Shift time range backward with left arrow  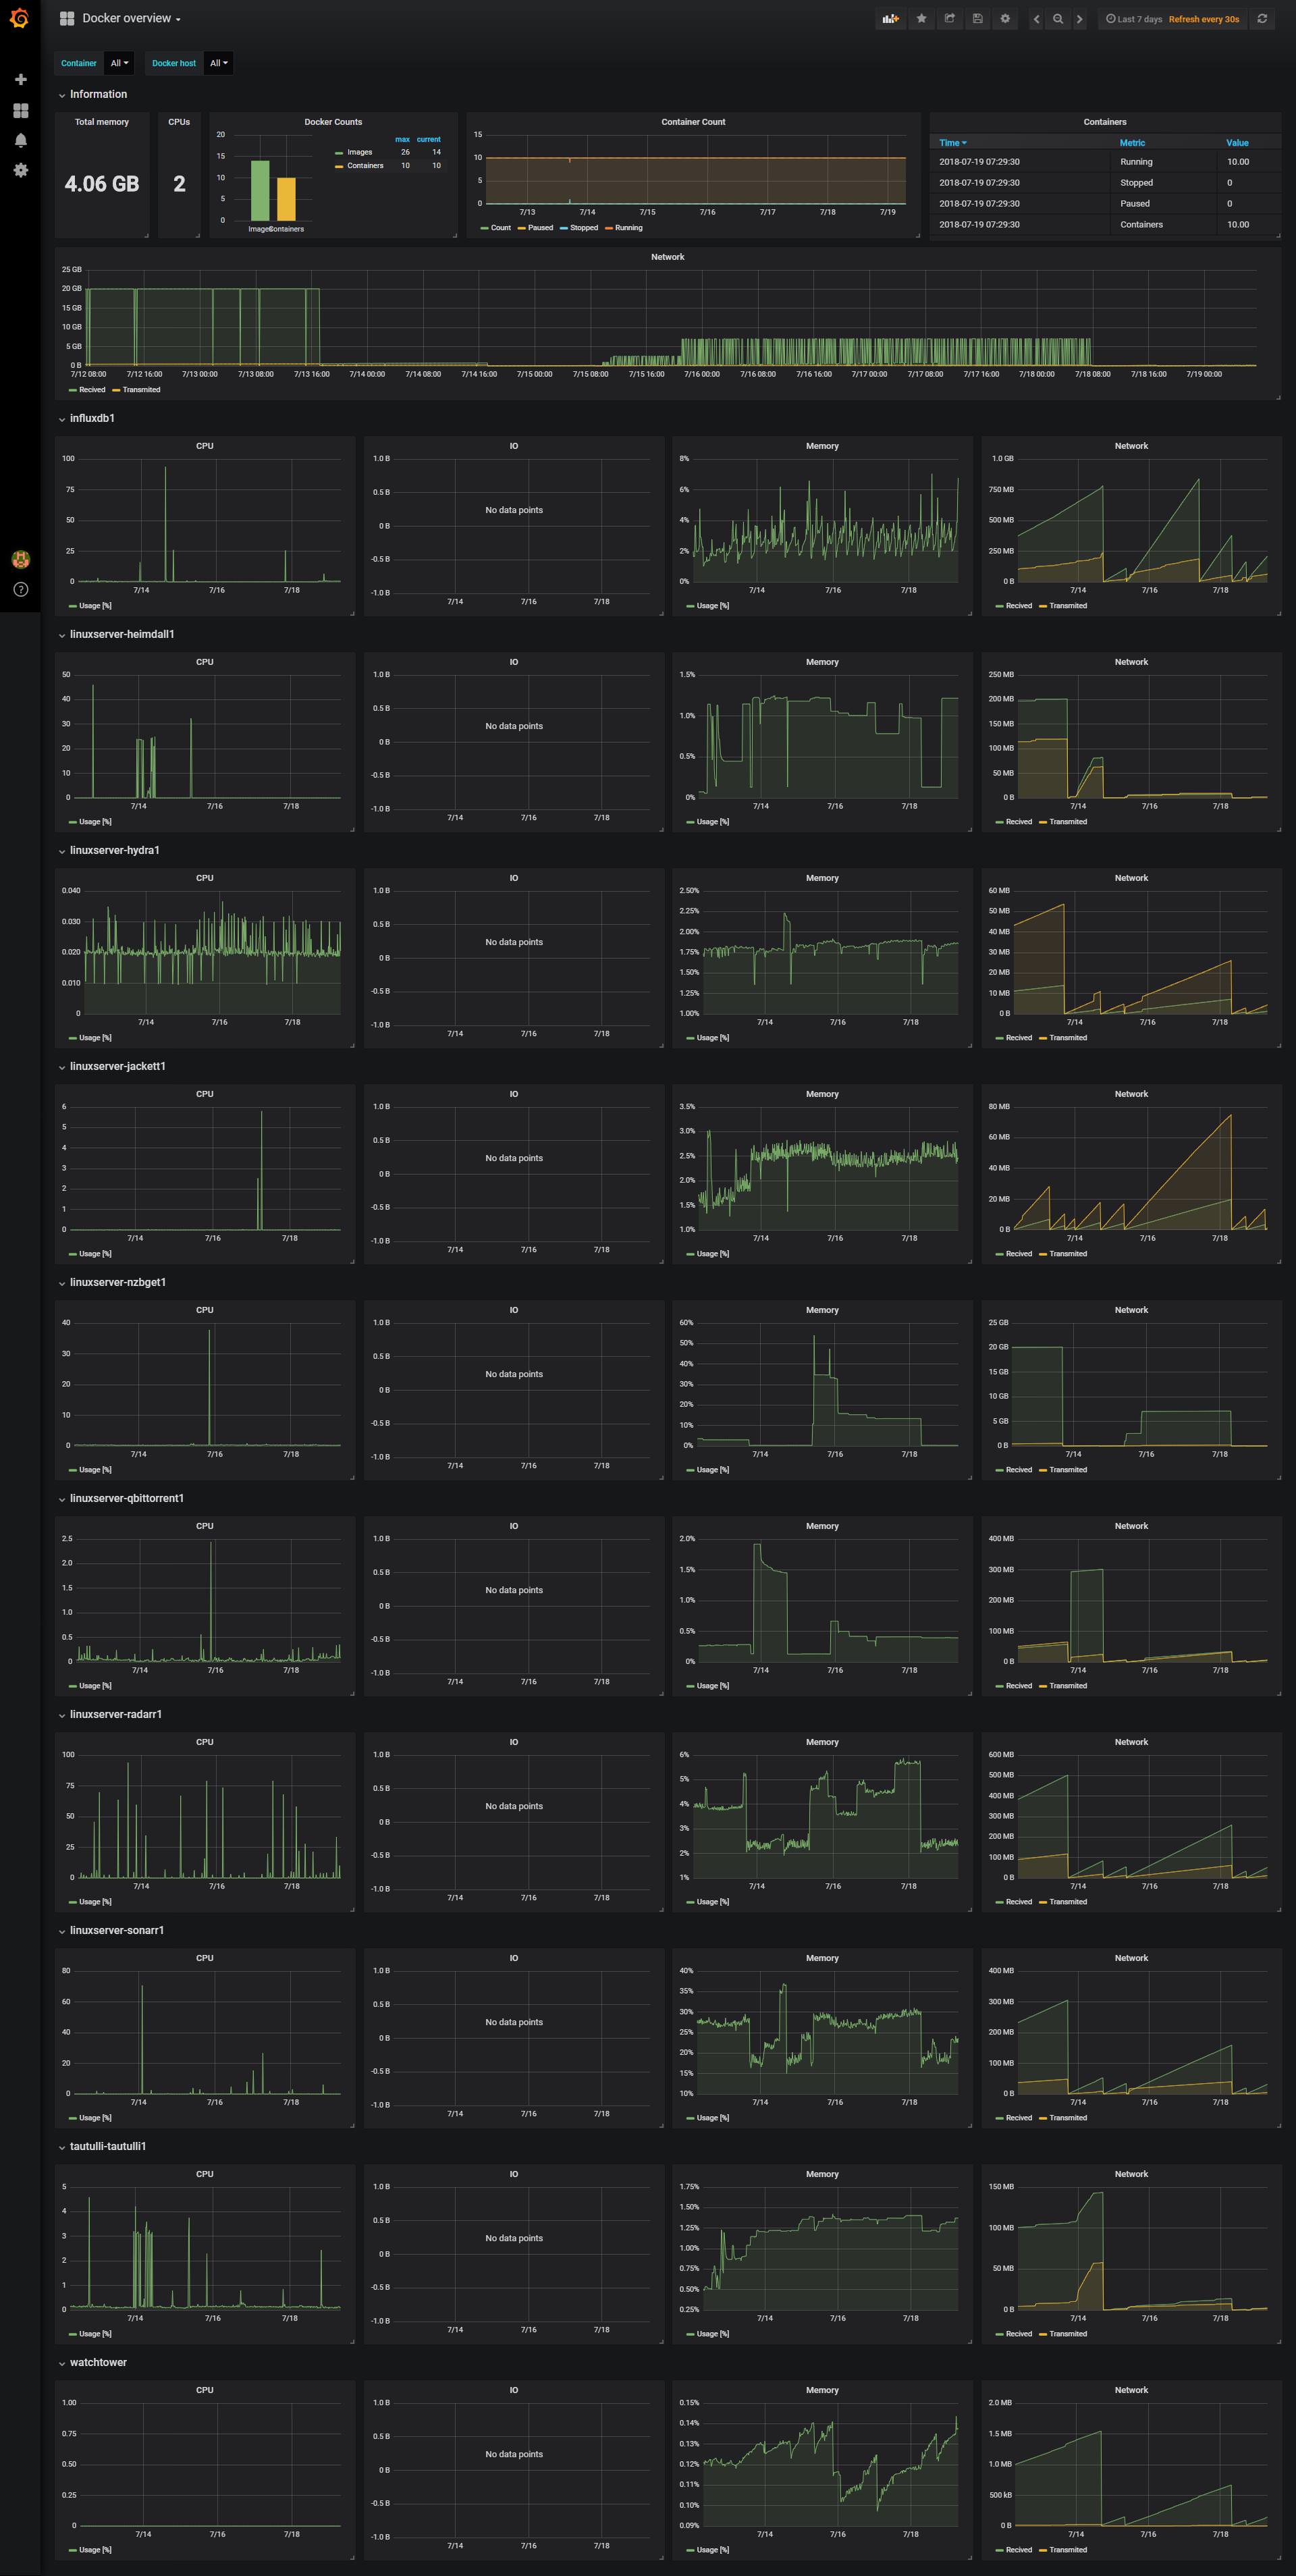point(1036,19)
